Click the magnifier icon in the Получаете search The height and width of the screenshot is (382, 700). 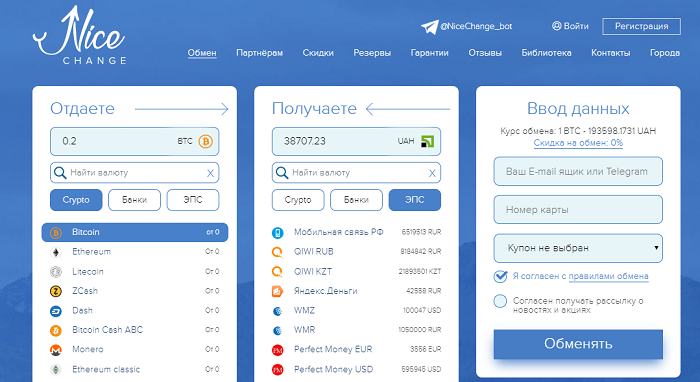pyautogui.click(x=282, y=173)
